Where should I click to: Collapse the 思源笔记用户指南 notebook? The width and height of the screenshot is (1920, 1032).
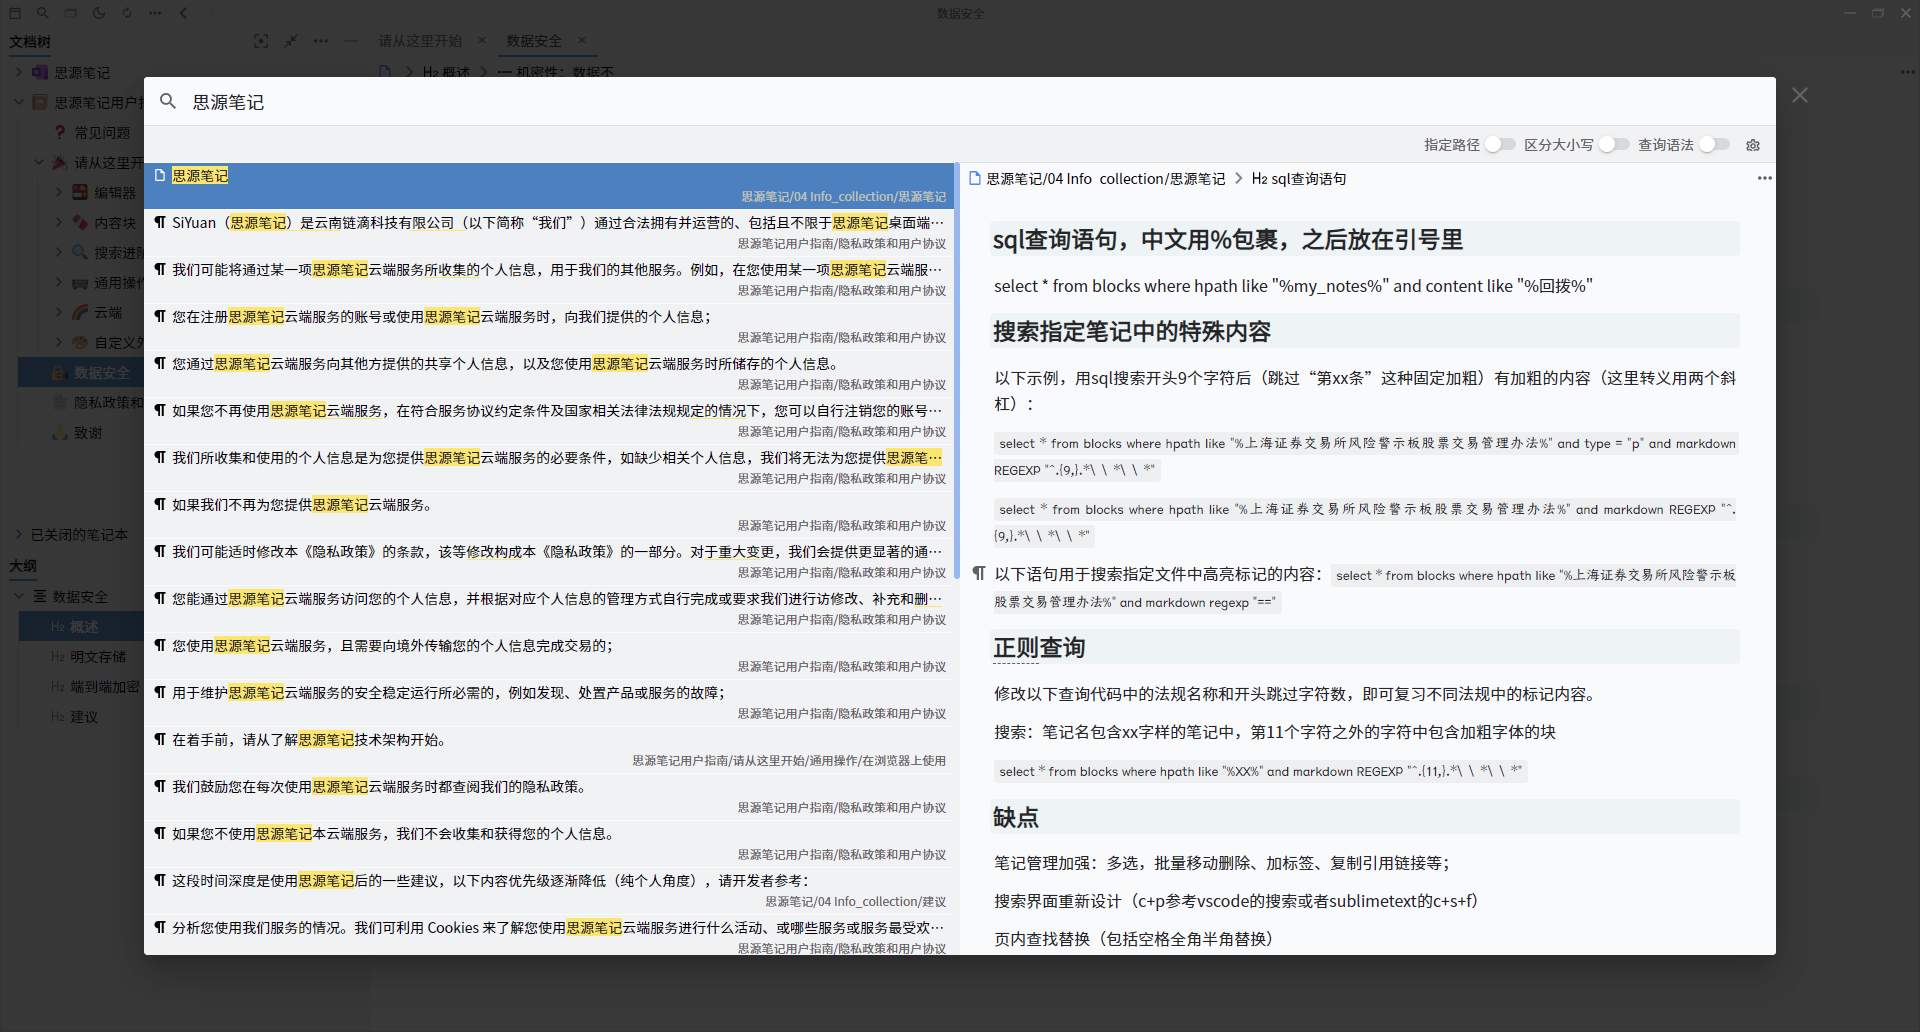tap(18, 101)
